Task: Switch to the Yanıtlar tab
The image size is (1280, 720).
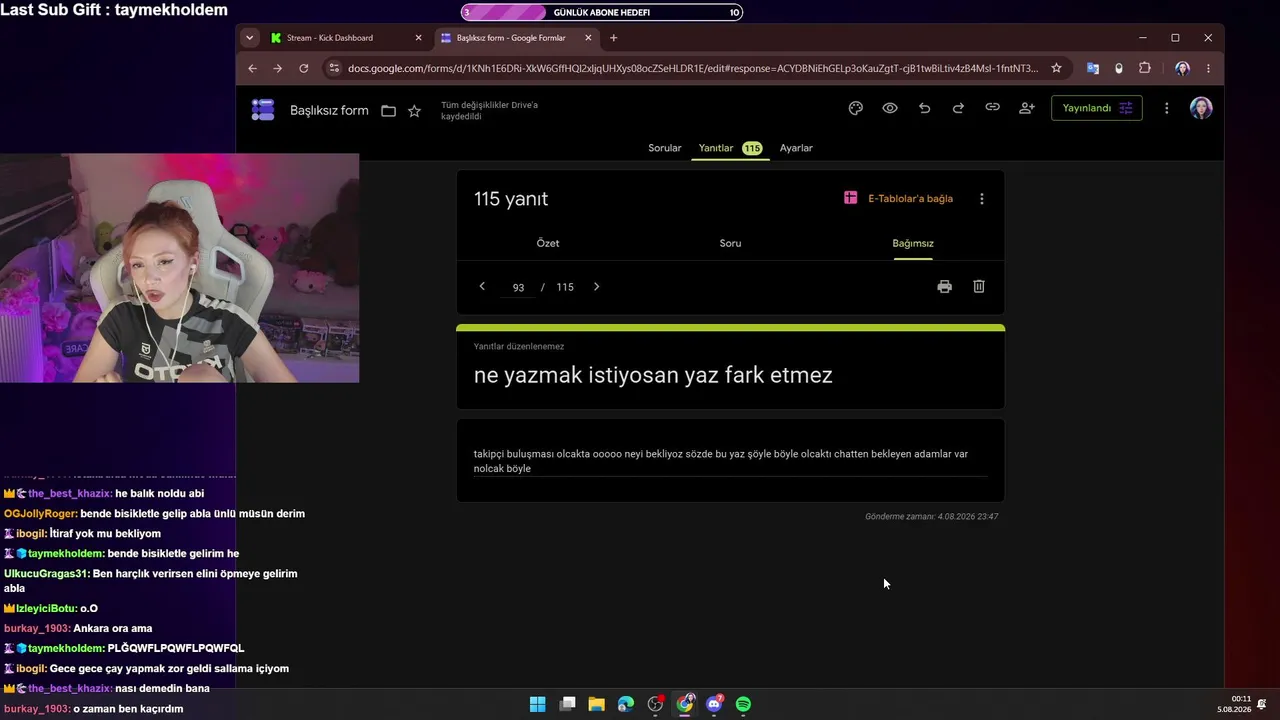Action: [x=730, y=148]
